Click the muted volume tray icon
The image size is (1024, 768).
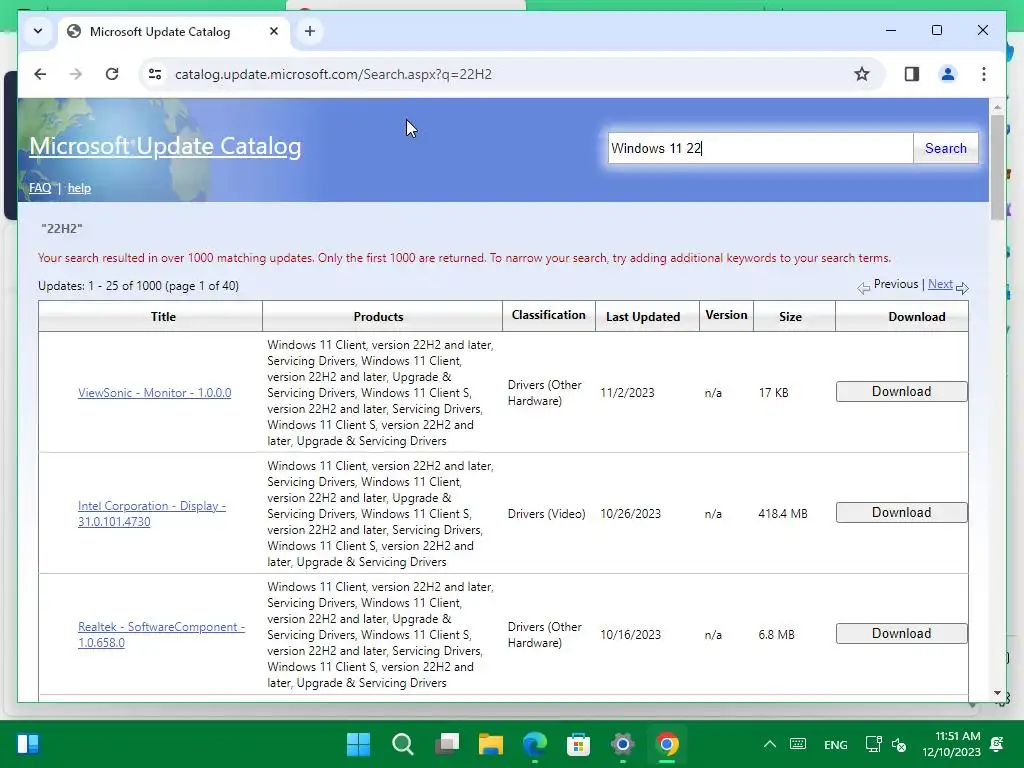(x=899, y=744)
